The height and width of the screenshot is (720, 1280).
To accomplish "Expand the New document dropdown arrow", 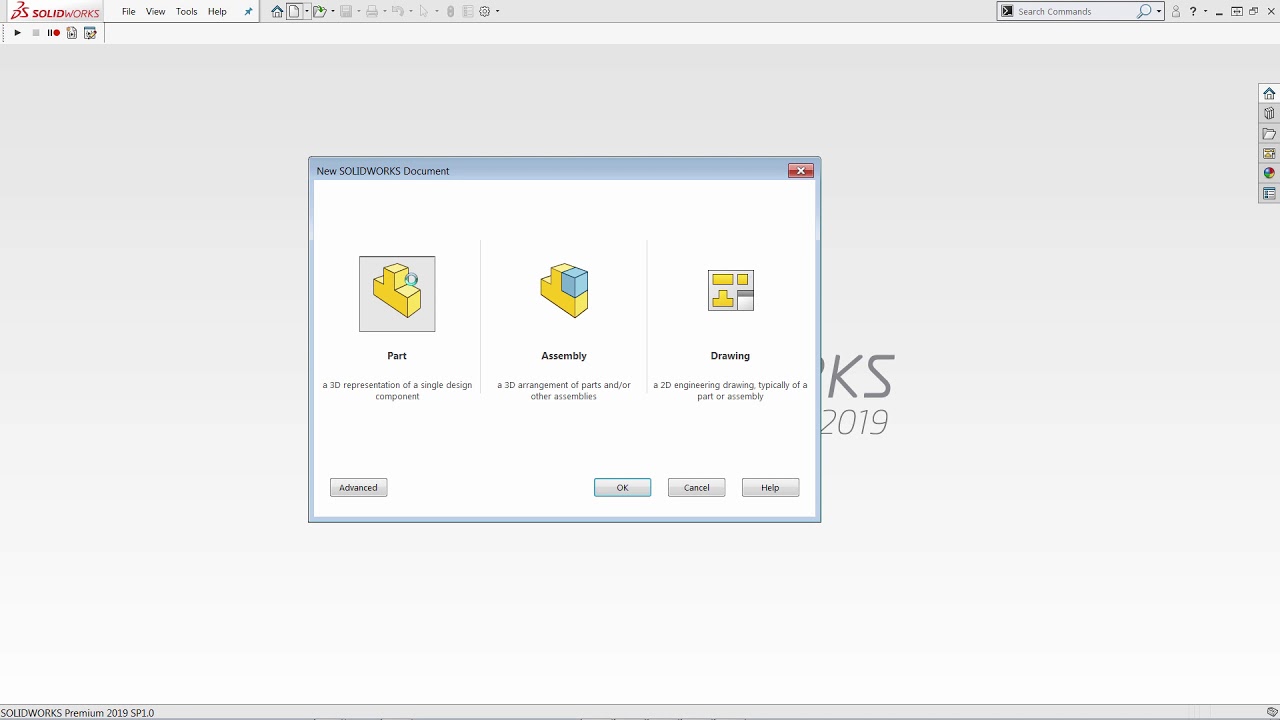I will [x=307, y=11].
